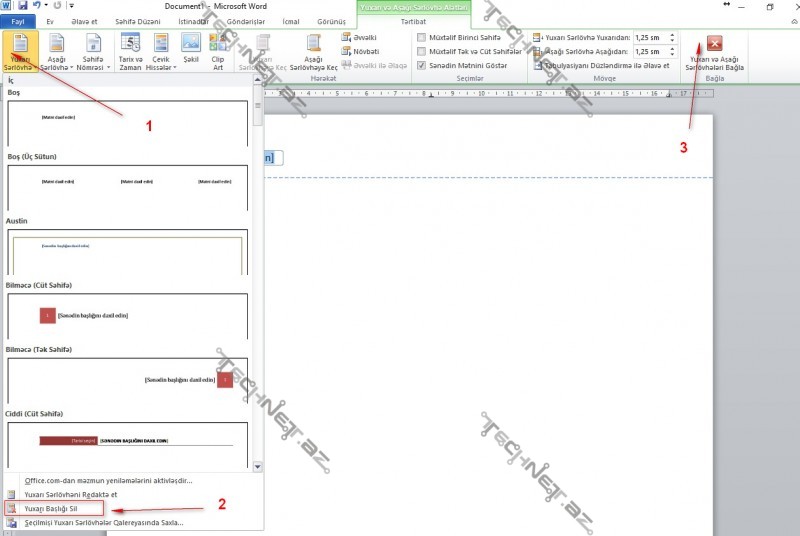Click the Save icon in quick access toolbar
This screenshot has height=536, width=800.
21,6
